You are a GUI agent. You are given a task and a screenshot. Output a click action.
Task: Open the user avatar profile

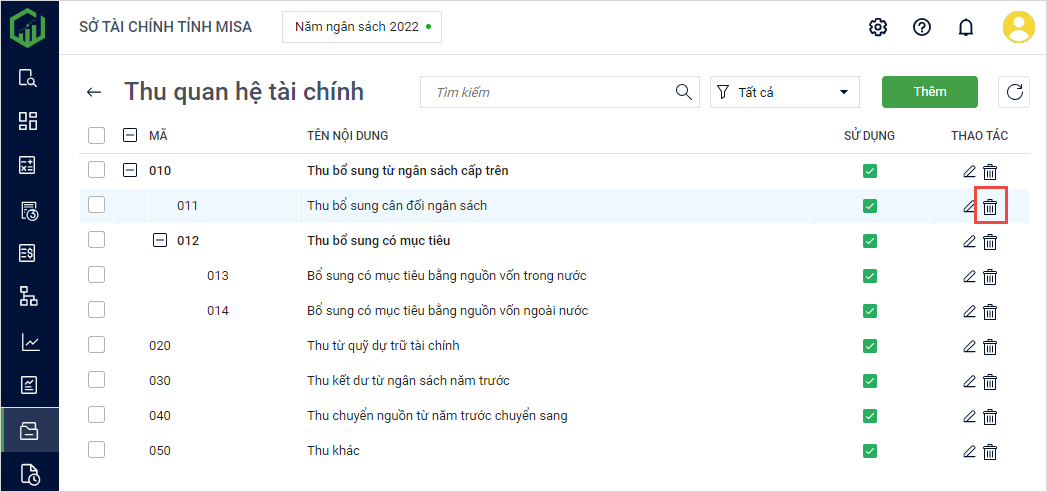point(1018,27)
